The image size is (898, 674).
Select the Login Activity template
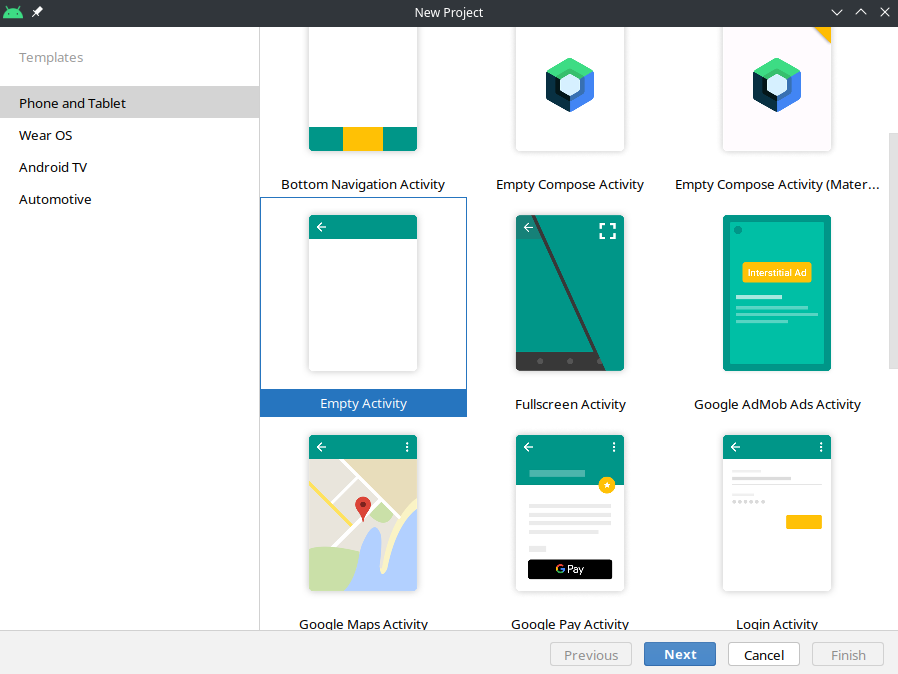click(777, 513)
